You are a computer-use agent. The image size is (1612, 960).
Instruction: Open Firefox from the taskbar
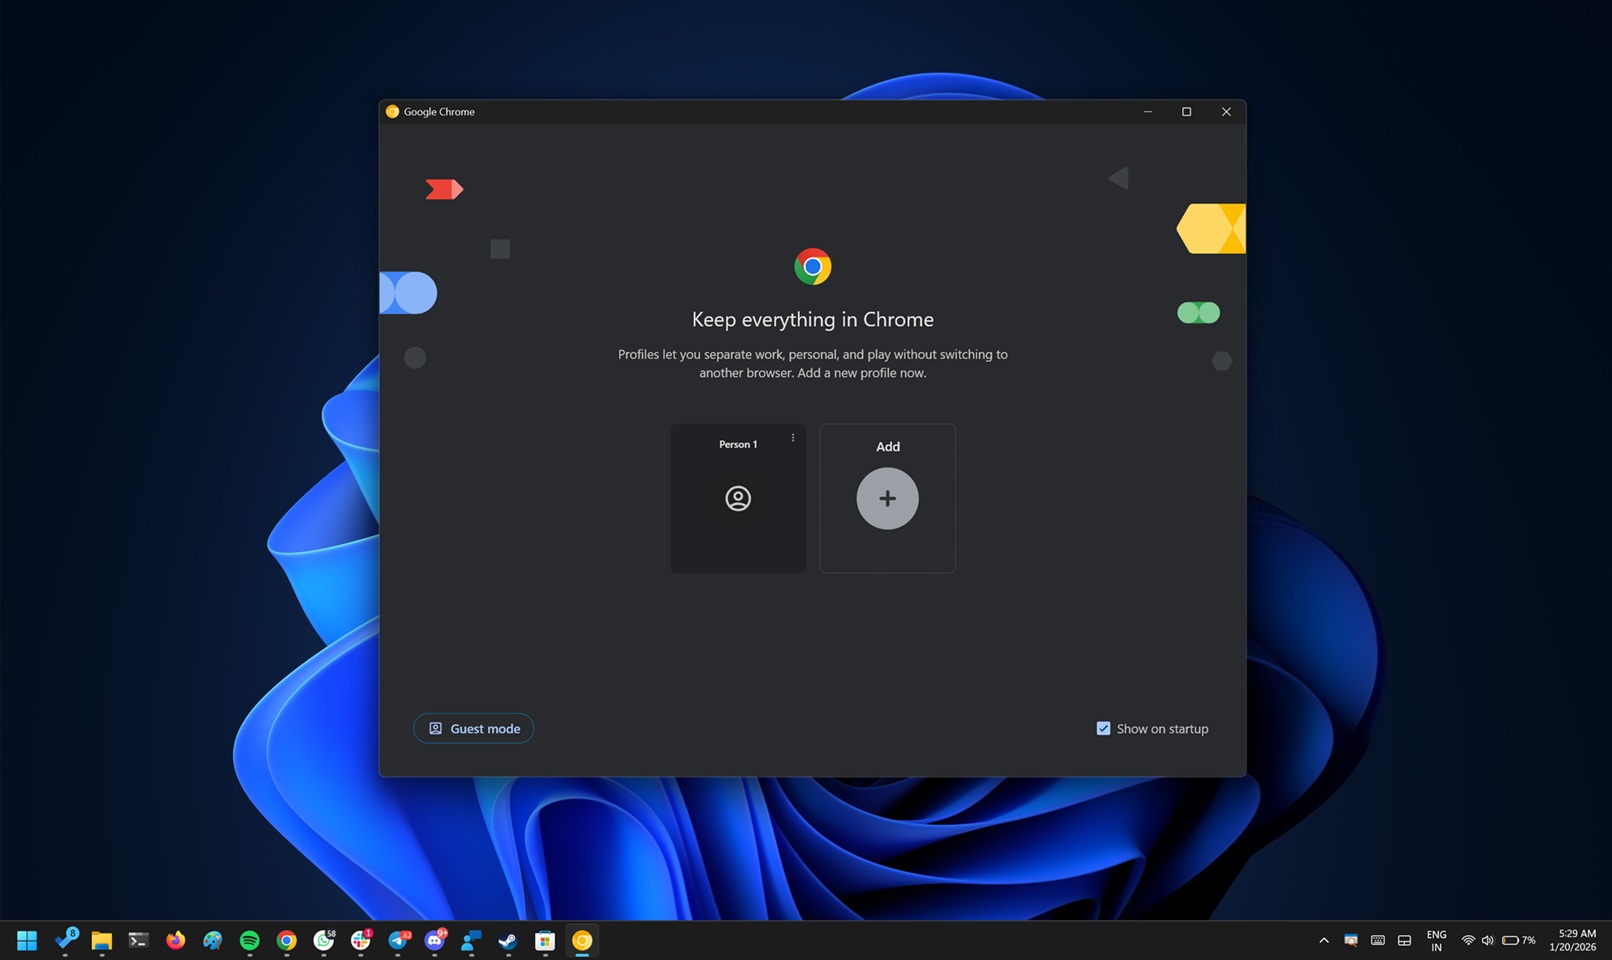click(x=176, y=940)
